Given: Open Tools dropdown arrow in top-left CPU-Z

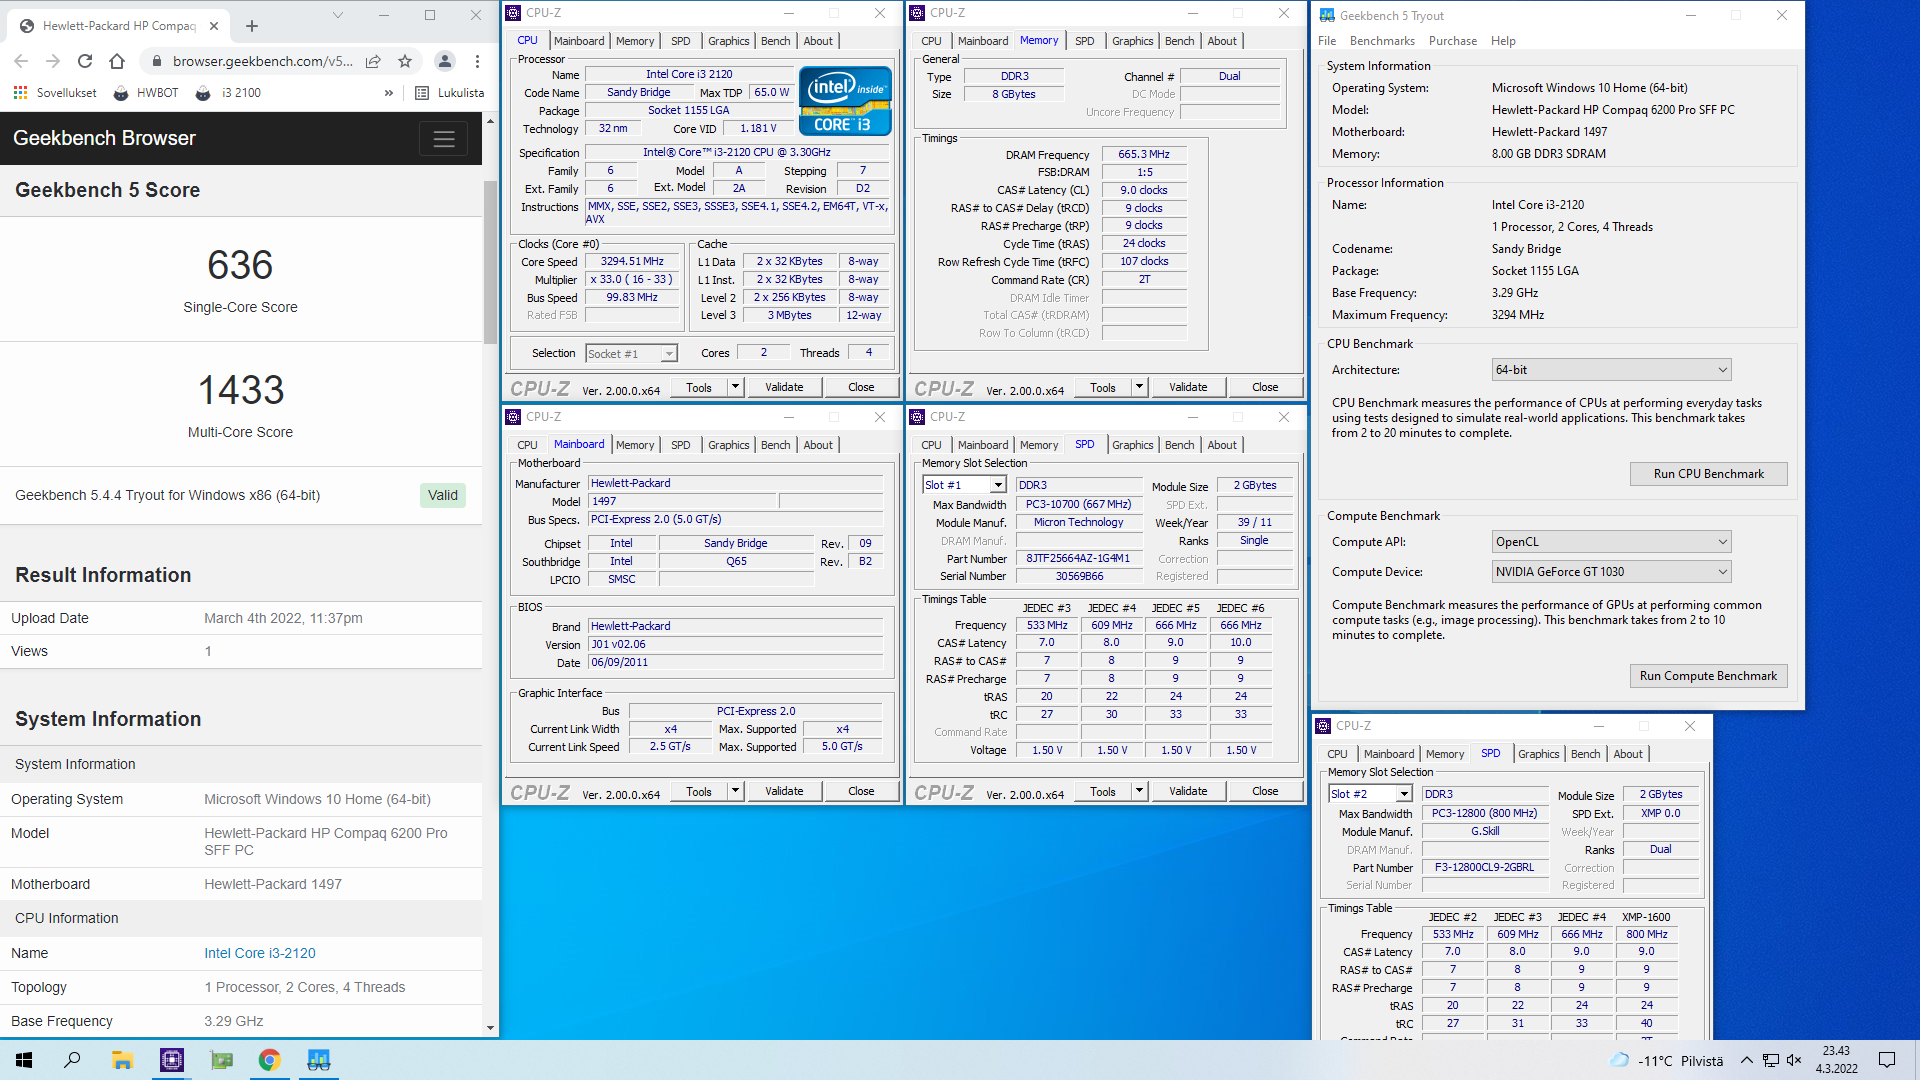Looking at the screenshot, I should (735, 387).
